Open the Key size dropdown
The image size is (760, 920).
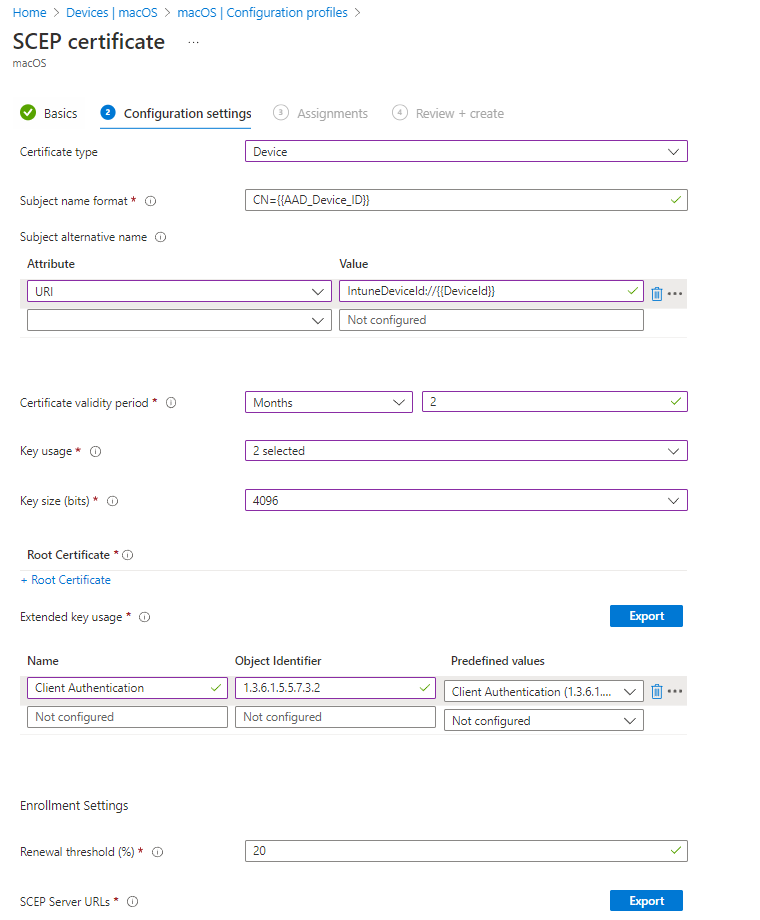click(466, 500)
